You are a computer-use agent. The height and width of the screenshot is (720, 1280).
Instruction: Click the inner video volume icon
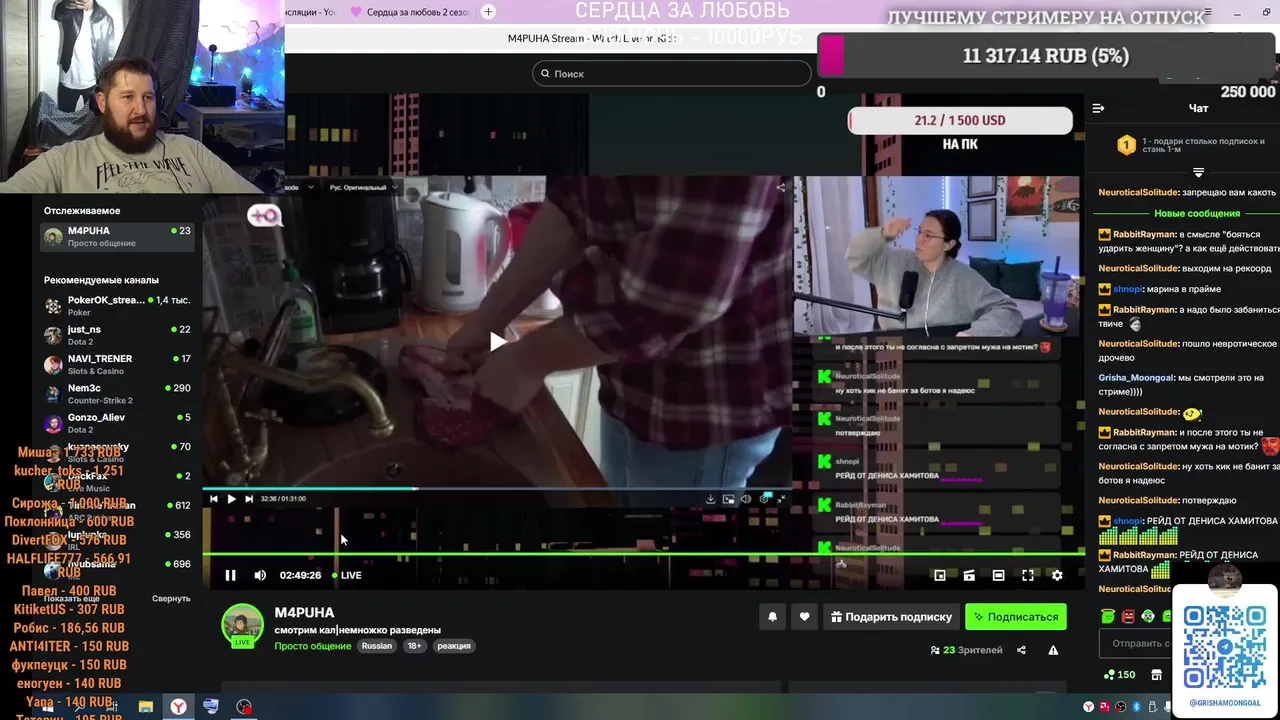746,498
